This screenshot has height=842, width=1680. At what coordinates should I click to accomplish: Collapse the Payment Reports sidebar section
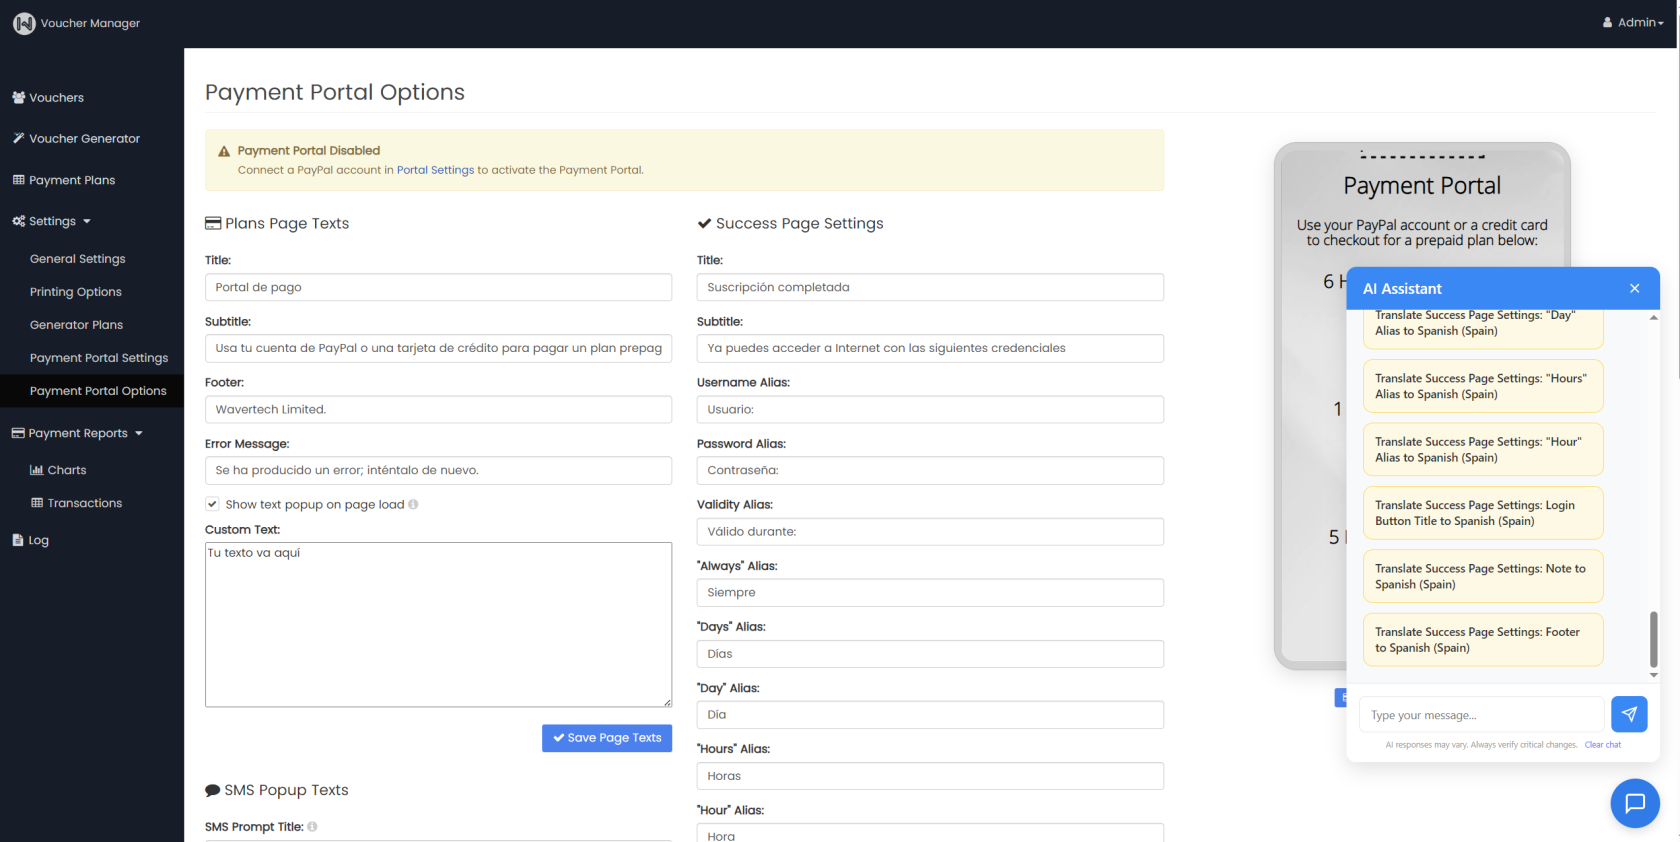78,433
